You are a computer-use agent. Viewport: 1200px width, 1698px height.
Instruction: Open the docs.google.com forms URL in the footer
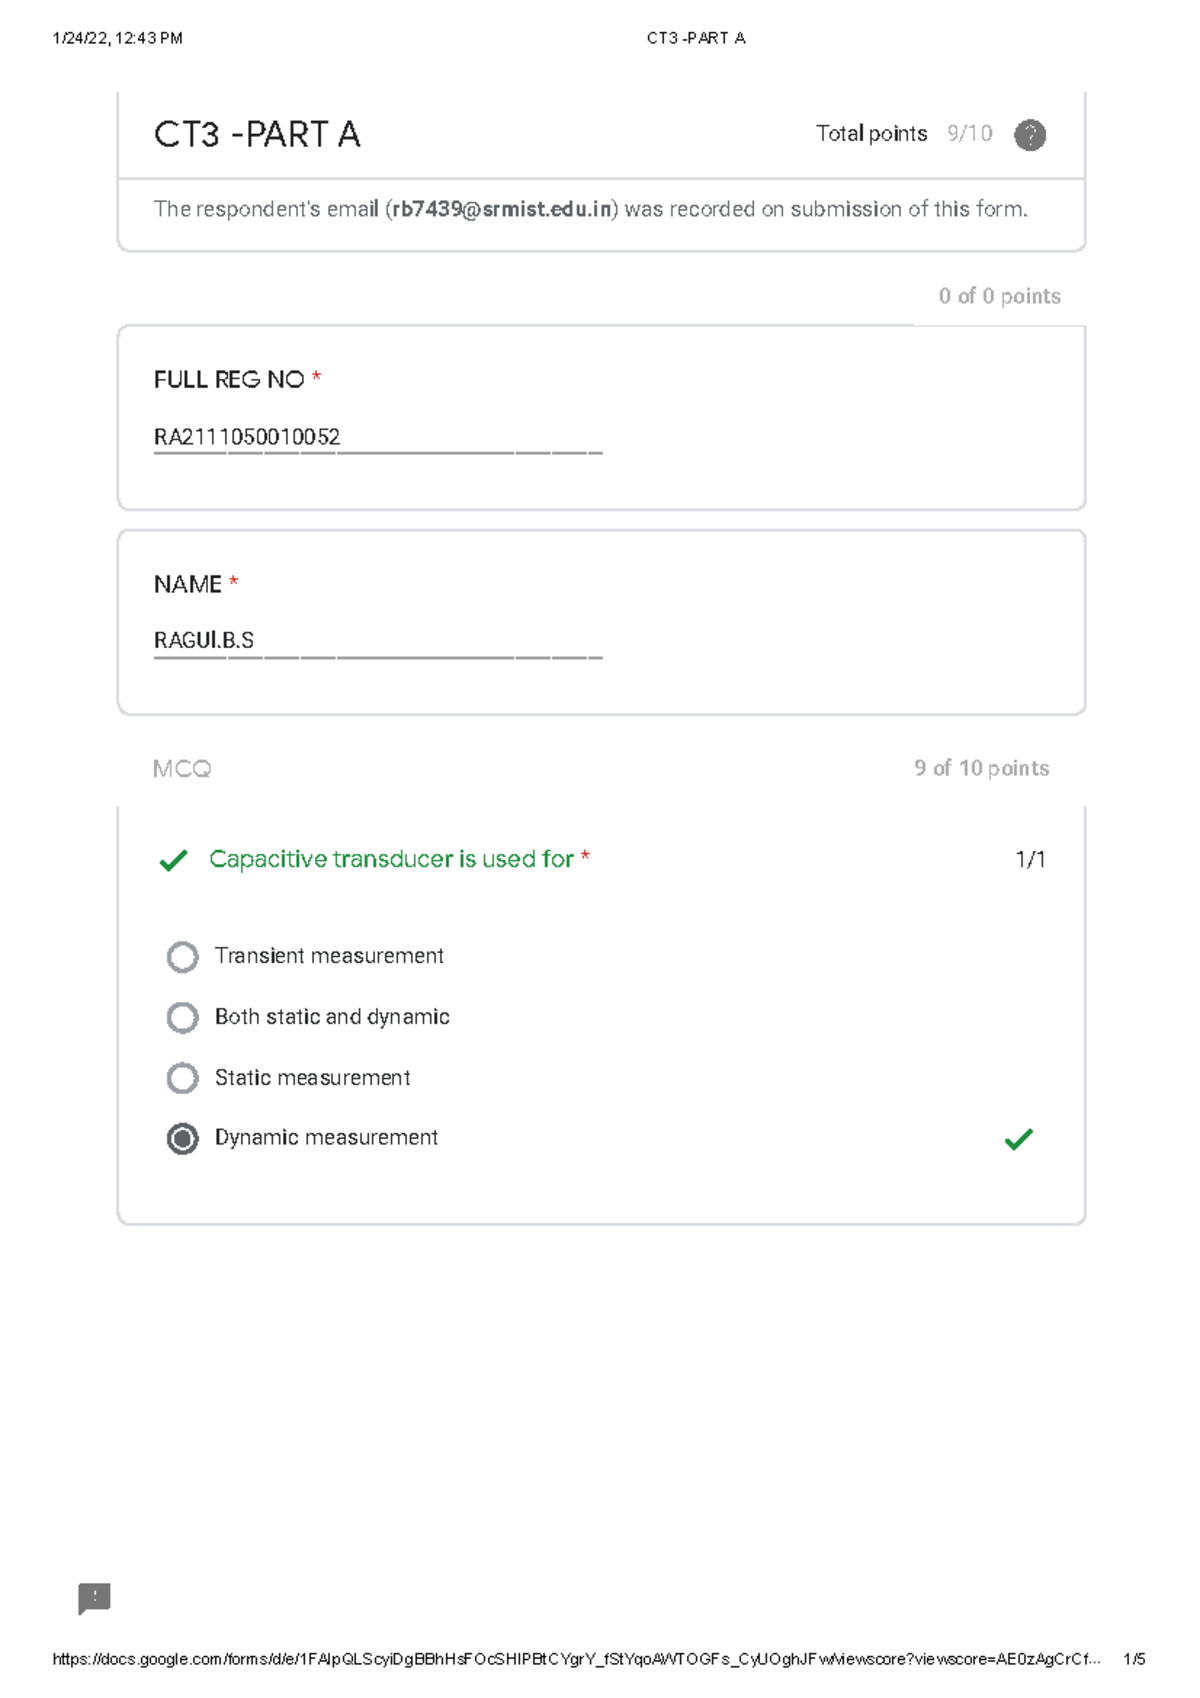[575, 1659]
